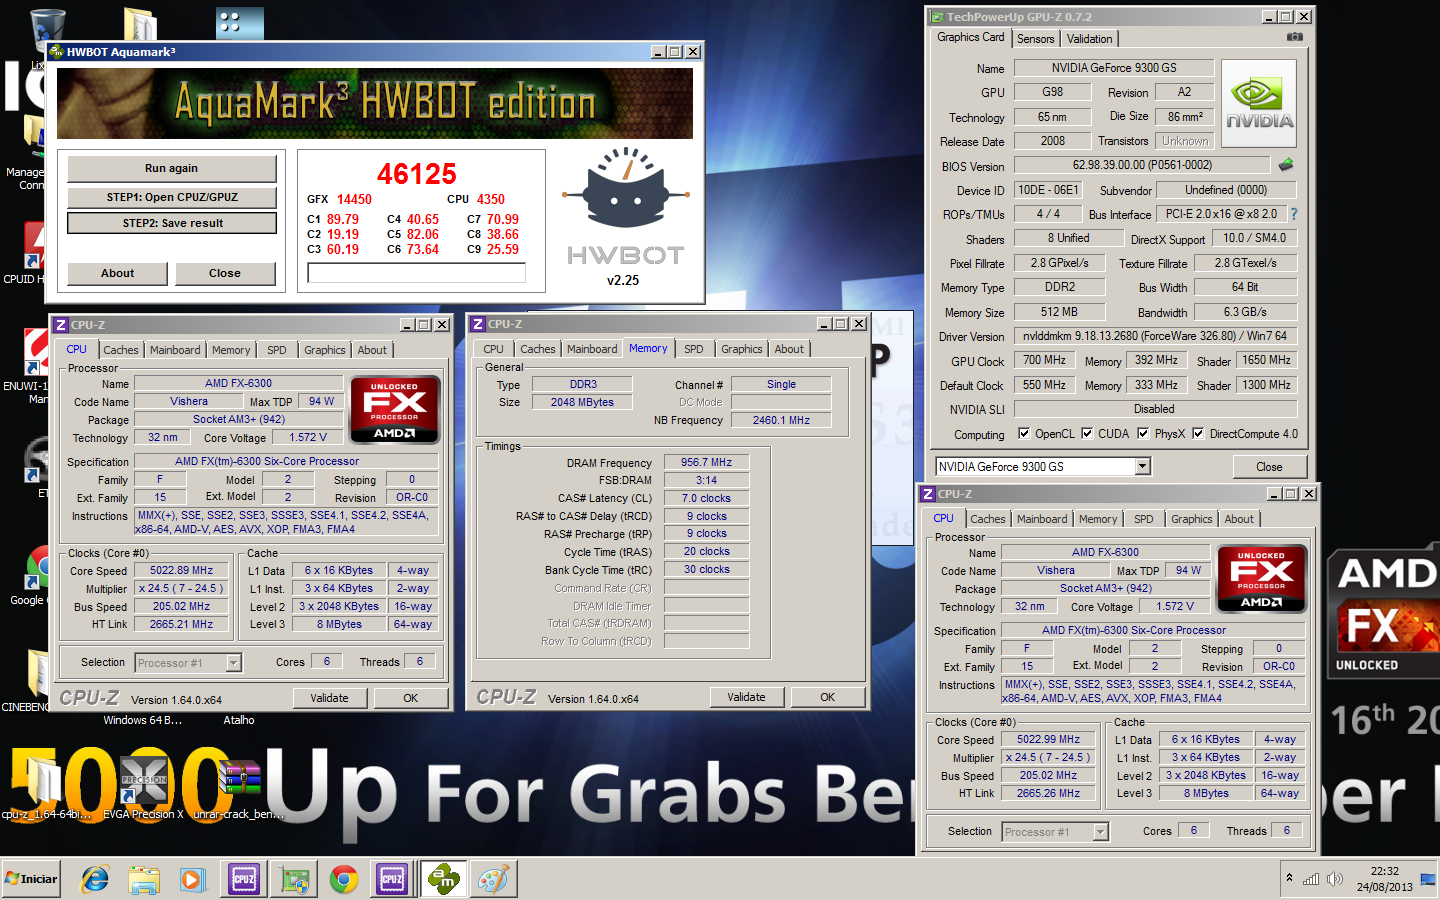Click the GPU-Z screenshot camera icon

pyautogui.click(x=1295, y=37)
